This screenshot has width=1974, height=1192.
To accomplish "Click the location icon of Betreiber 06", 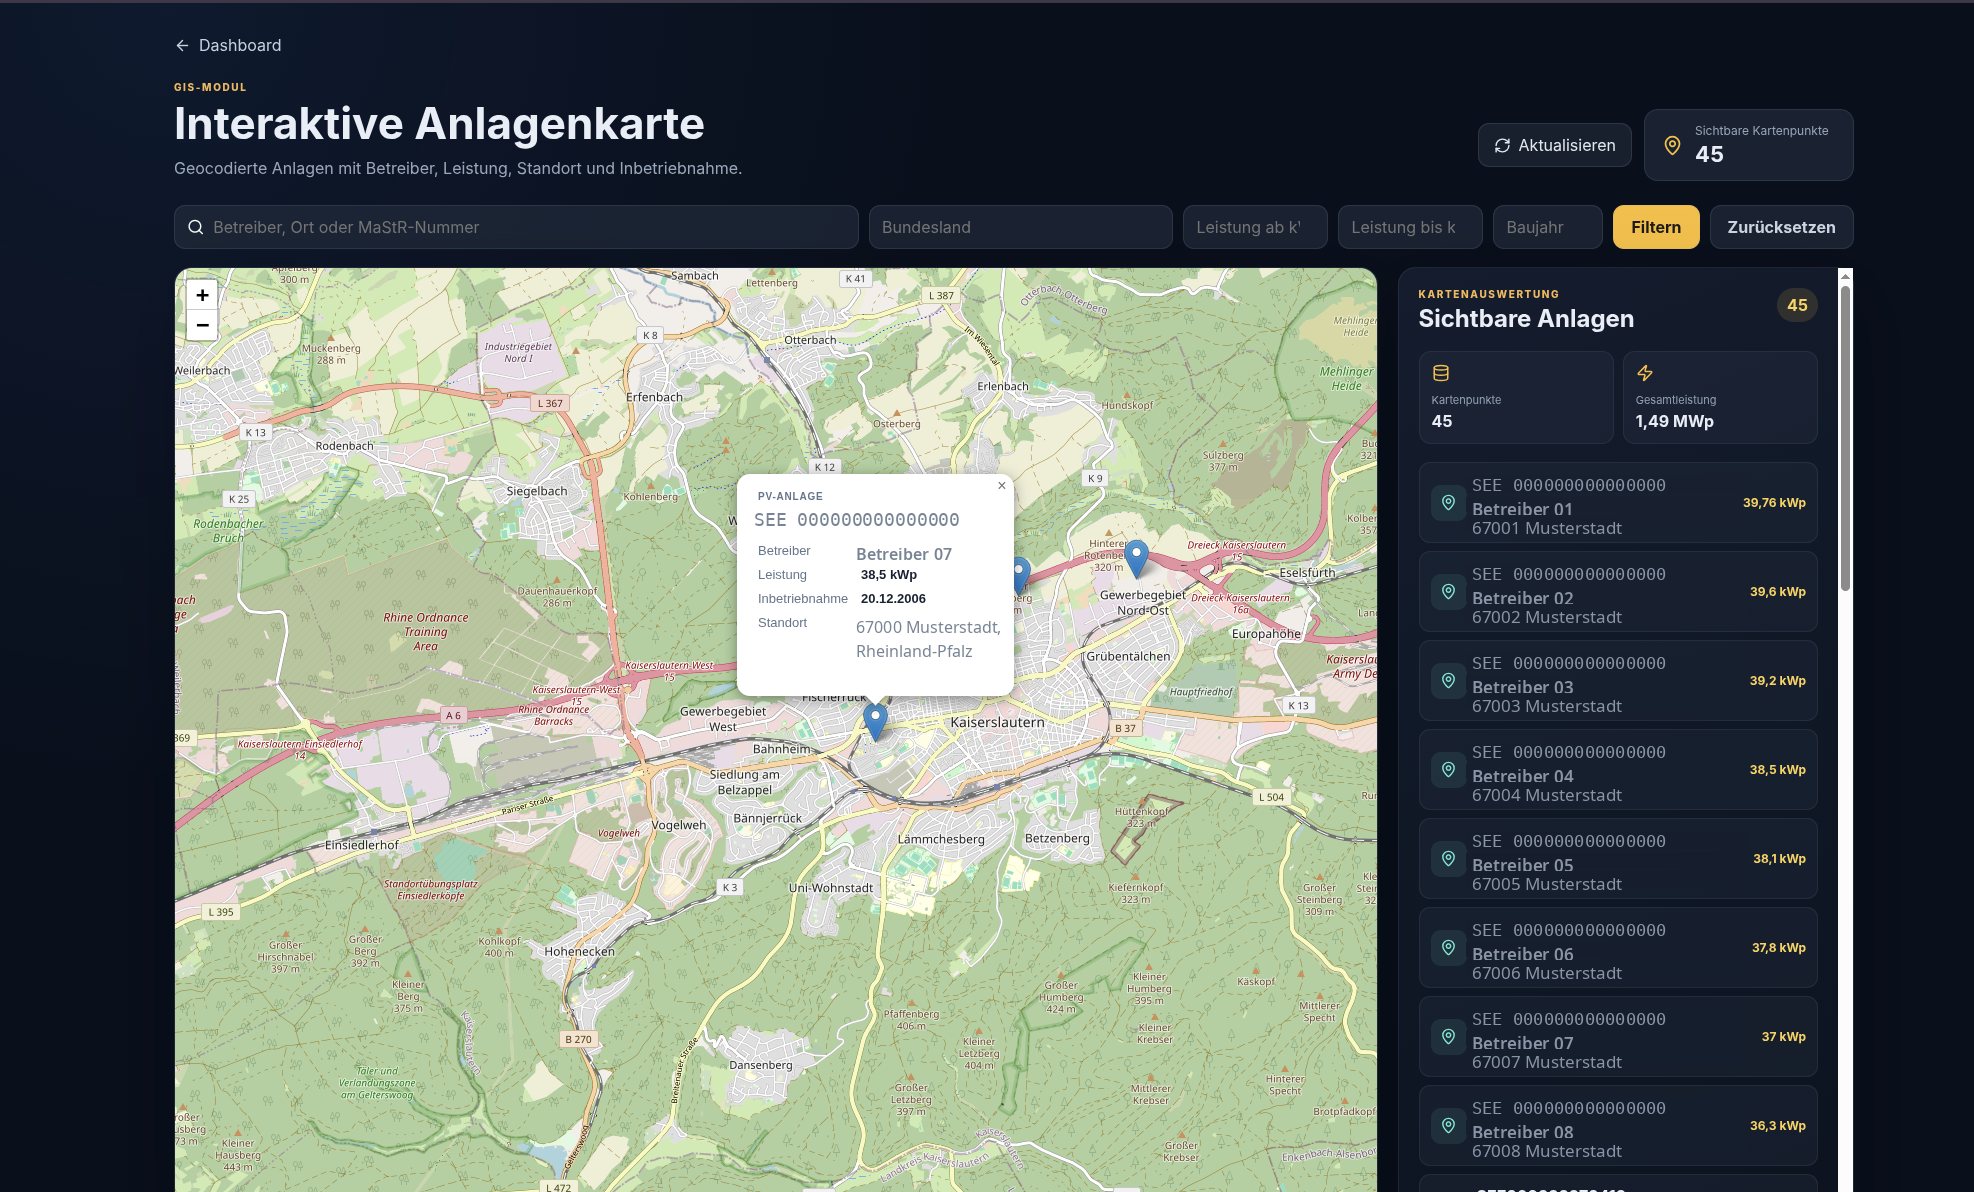I will [x=1448, y=948].
